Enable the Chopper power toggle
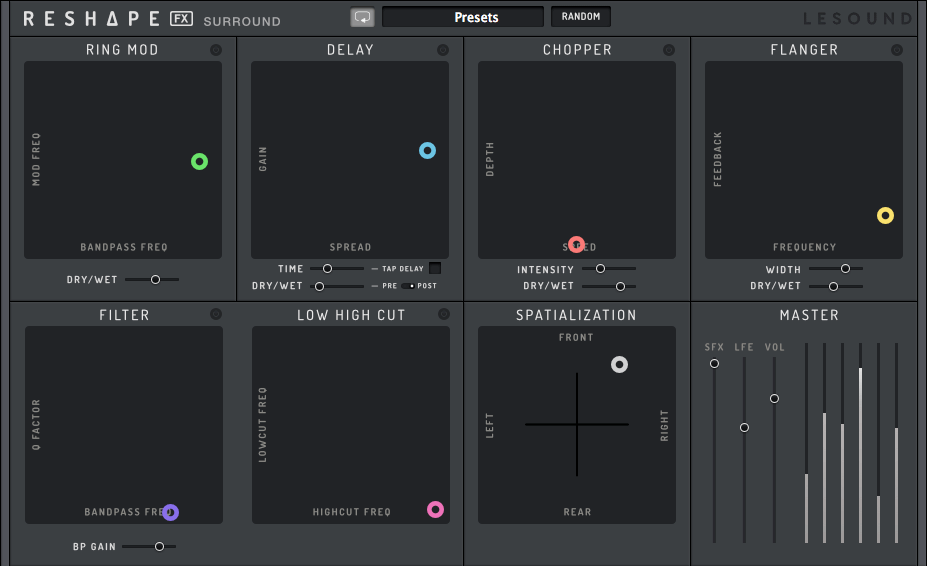The width and height of the screenshot is (927, 566). 670,50
